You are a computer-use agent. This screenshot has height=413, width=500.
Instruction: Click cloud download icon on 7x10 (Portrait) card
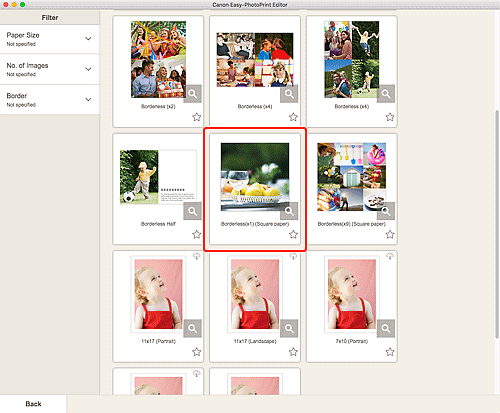[x=390, y=256]
